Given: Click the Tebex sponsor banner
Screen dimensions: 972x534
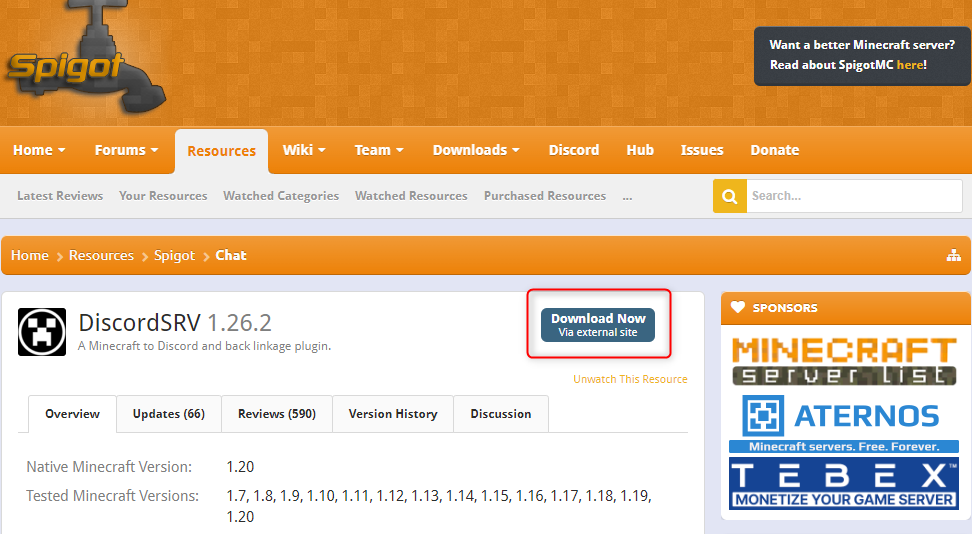Looking at the screenshot, I should coord(843,484).
